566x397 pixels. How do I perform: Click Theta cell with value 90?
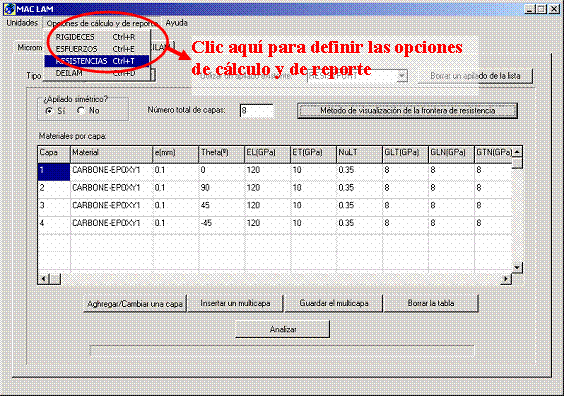221,189
